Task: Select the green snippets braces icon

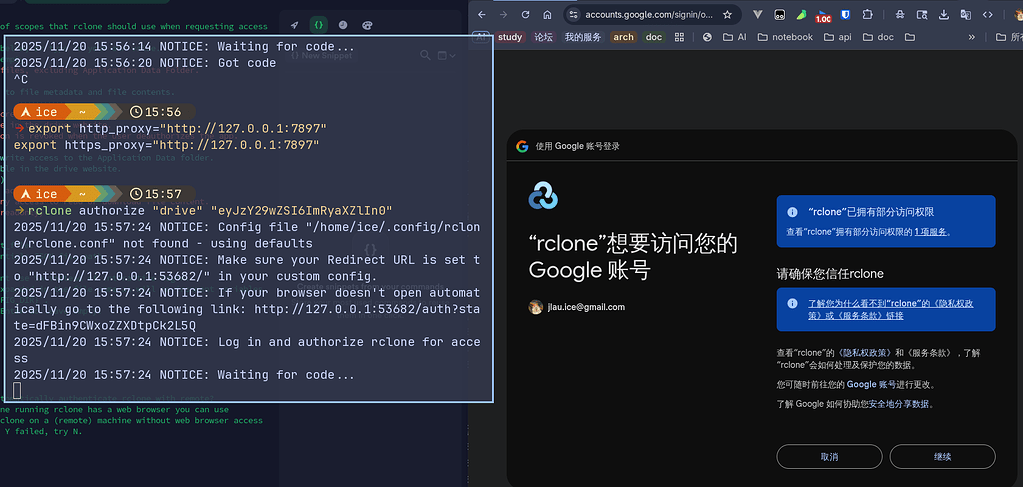Action: pos(318,25)
